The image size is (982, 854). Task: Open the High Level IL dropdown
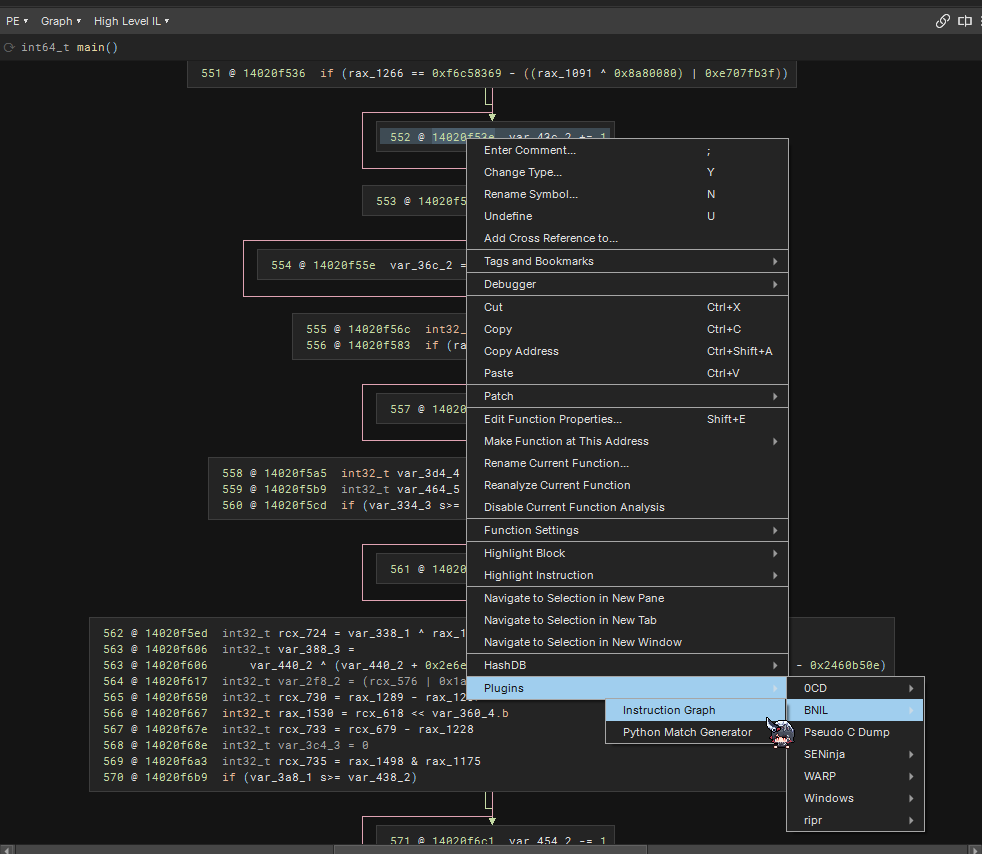coord(131,21)
